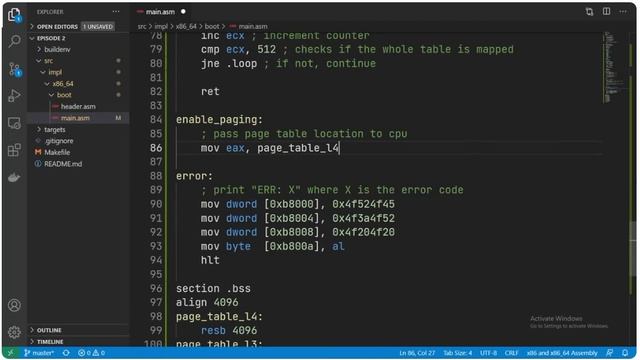Click 'section .bss' text
This screenshot has height=360, width=640.
coord(213,289)
